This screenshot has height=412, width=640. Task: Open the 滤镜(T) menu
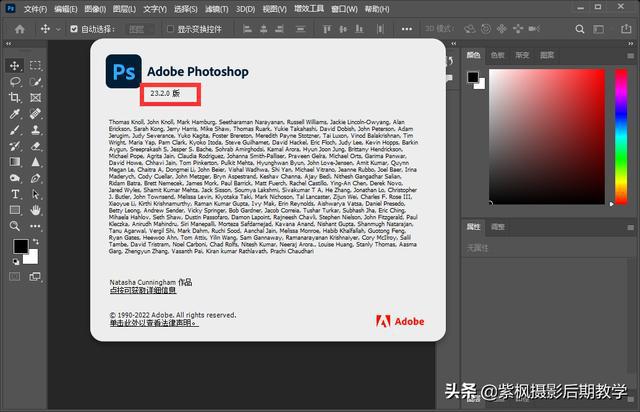coord(216,9)
